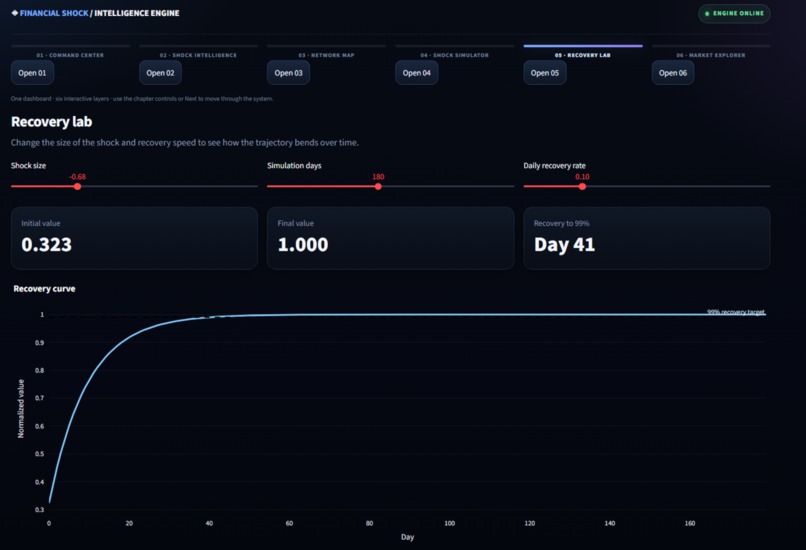Open chapter 02 Shock Intelligence

click(x=160, y=73)
